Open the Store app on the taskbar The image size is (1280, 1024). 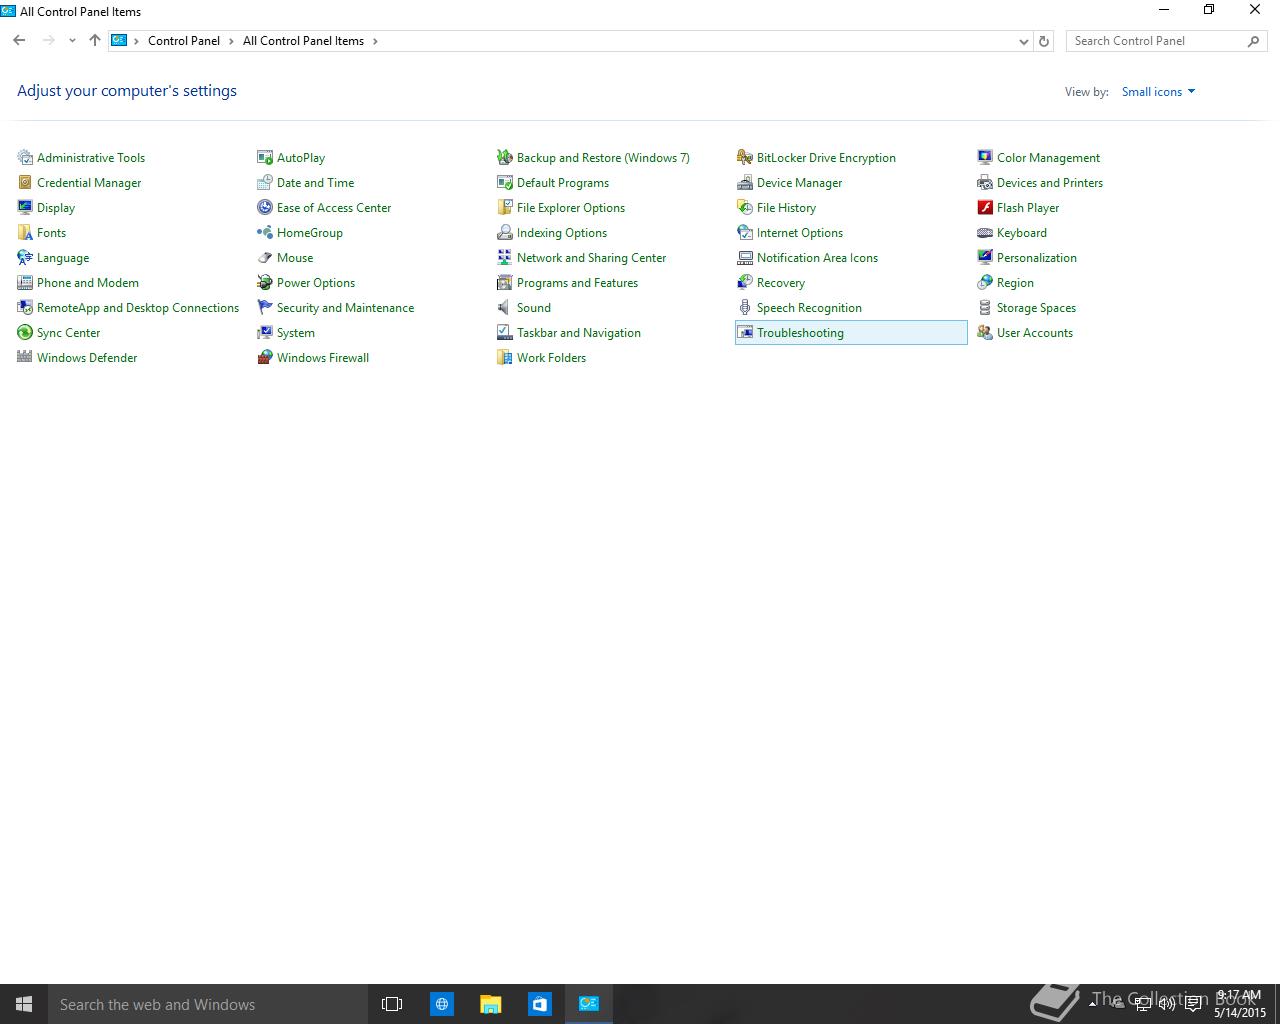click(539, 1004)
